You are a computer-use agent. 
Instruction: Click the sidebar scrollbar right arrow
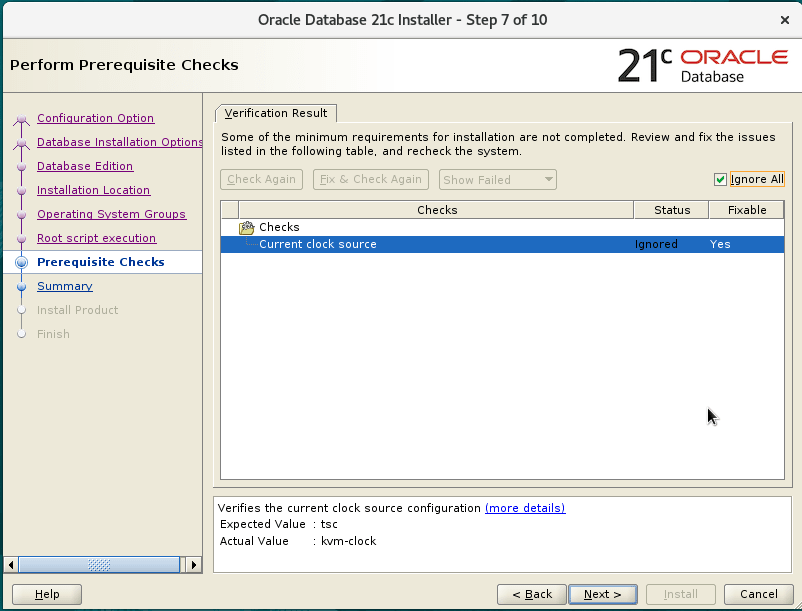click(x=194, y=565)
